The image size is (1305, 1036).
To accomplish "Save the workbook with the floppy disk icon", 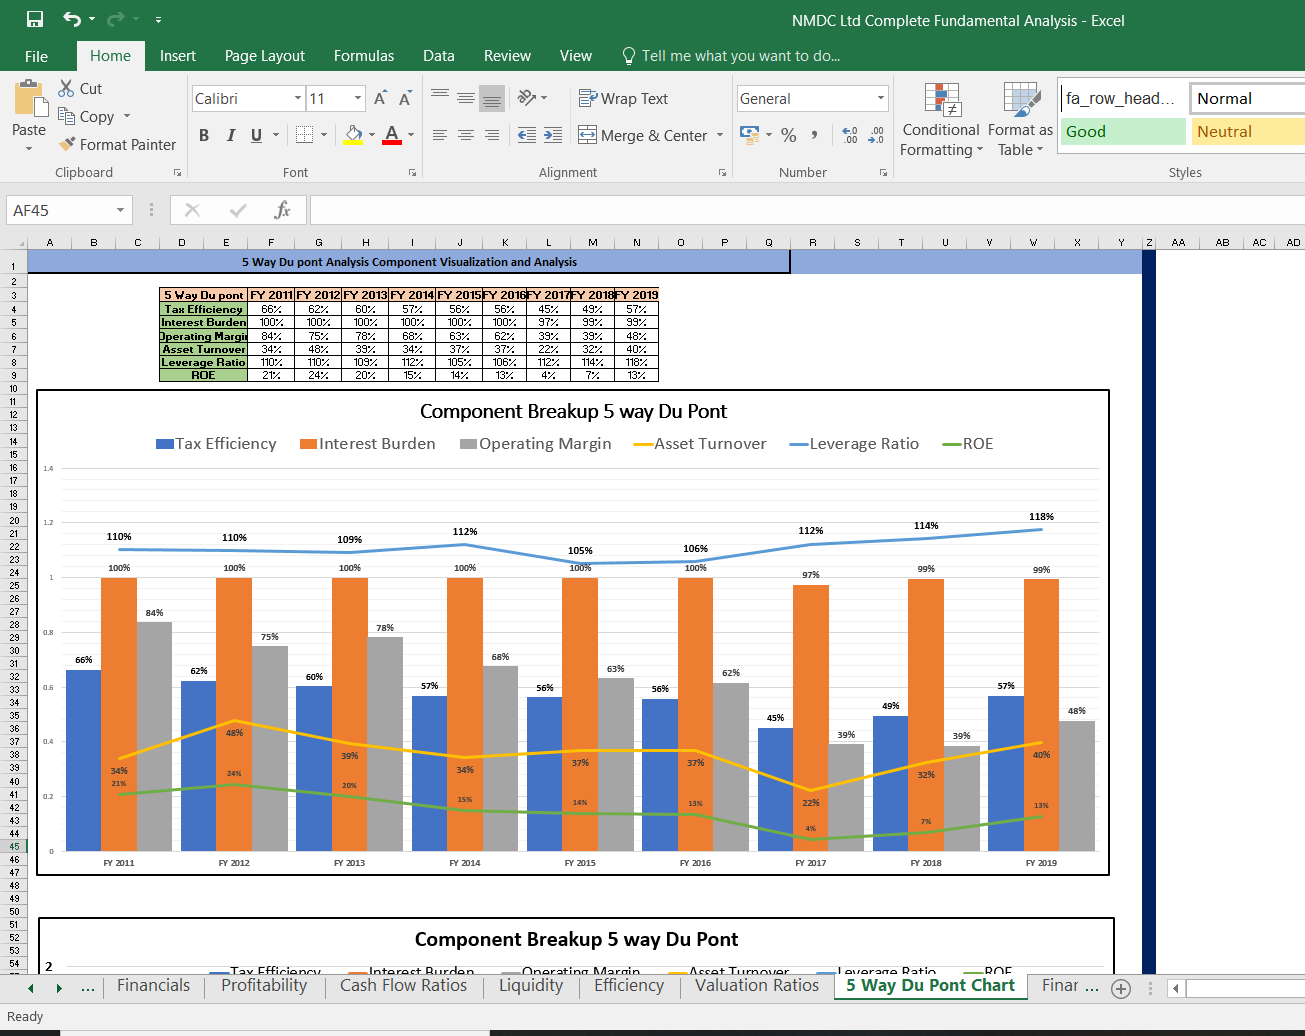I will pyautogui.click(x=35, y=20).
